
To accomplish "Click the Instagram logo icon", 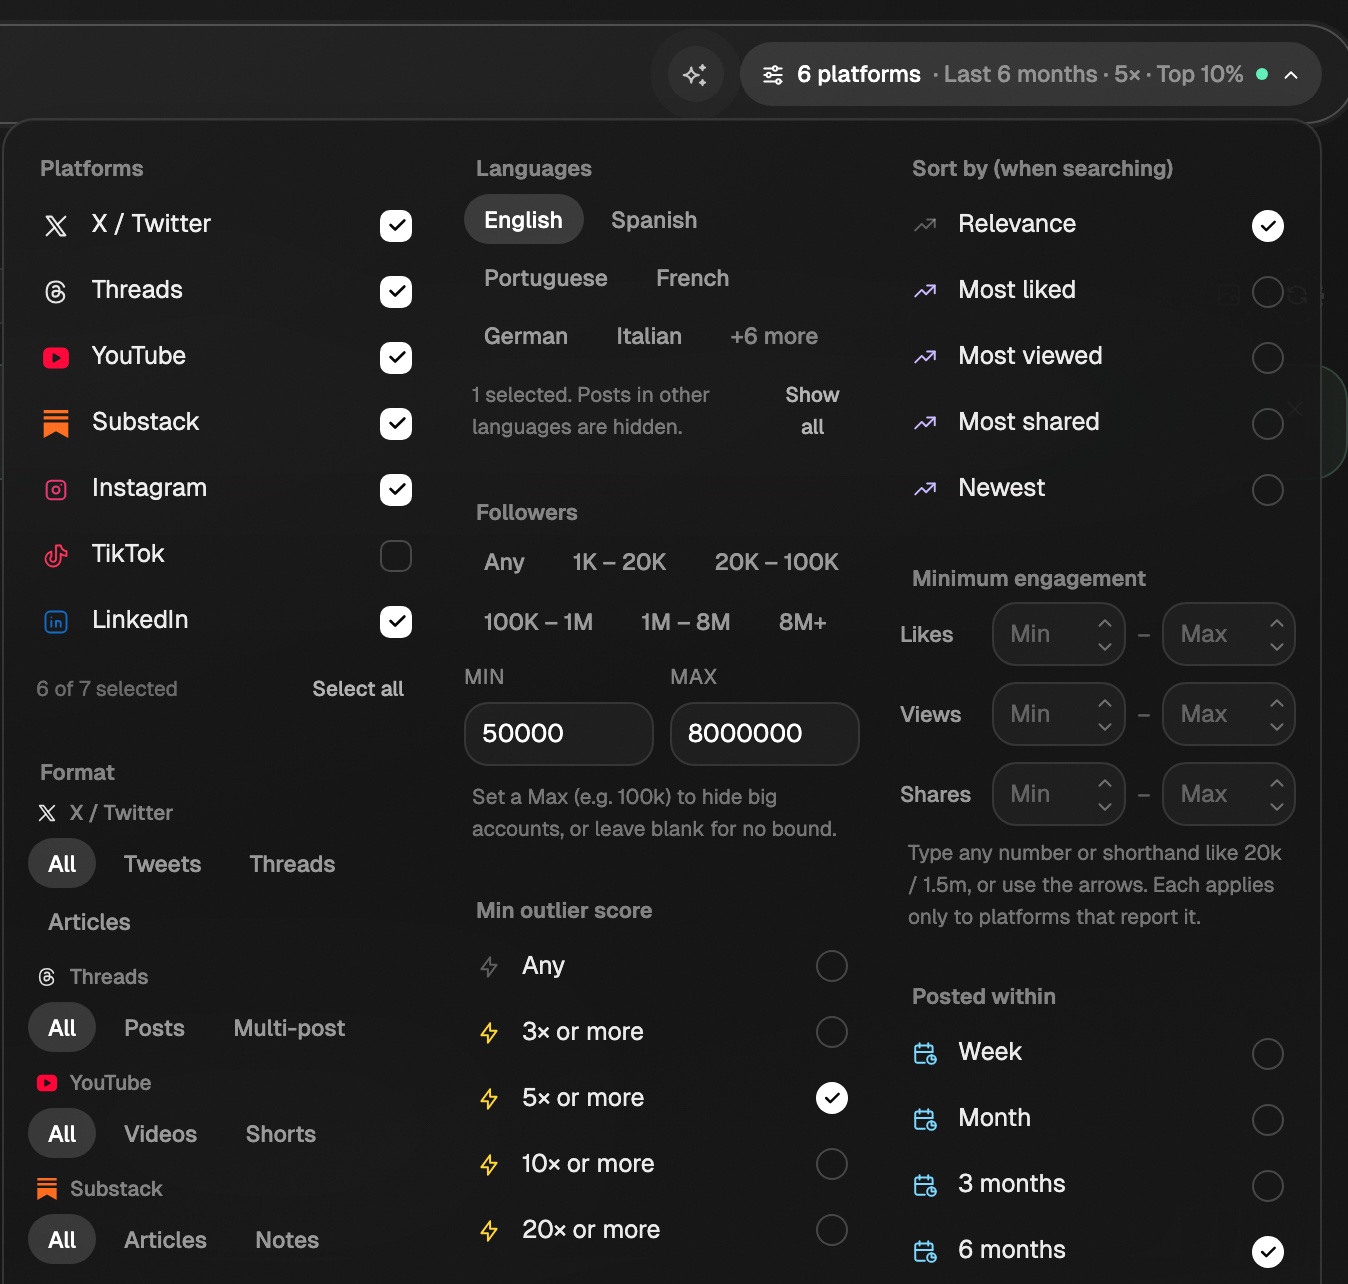I will tap(56, 490).
